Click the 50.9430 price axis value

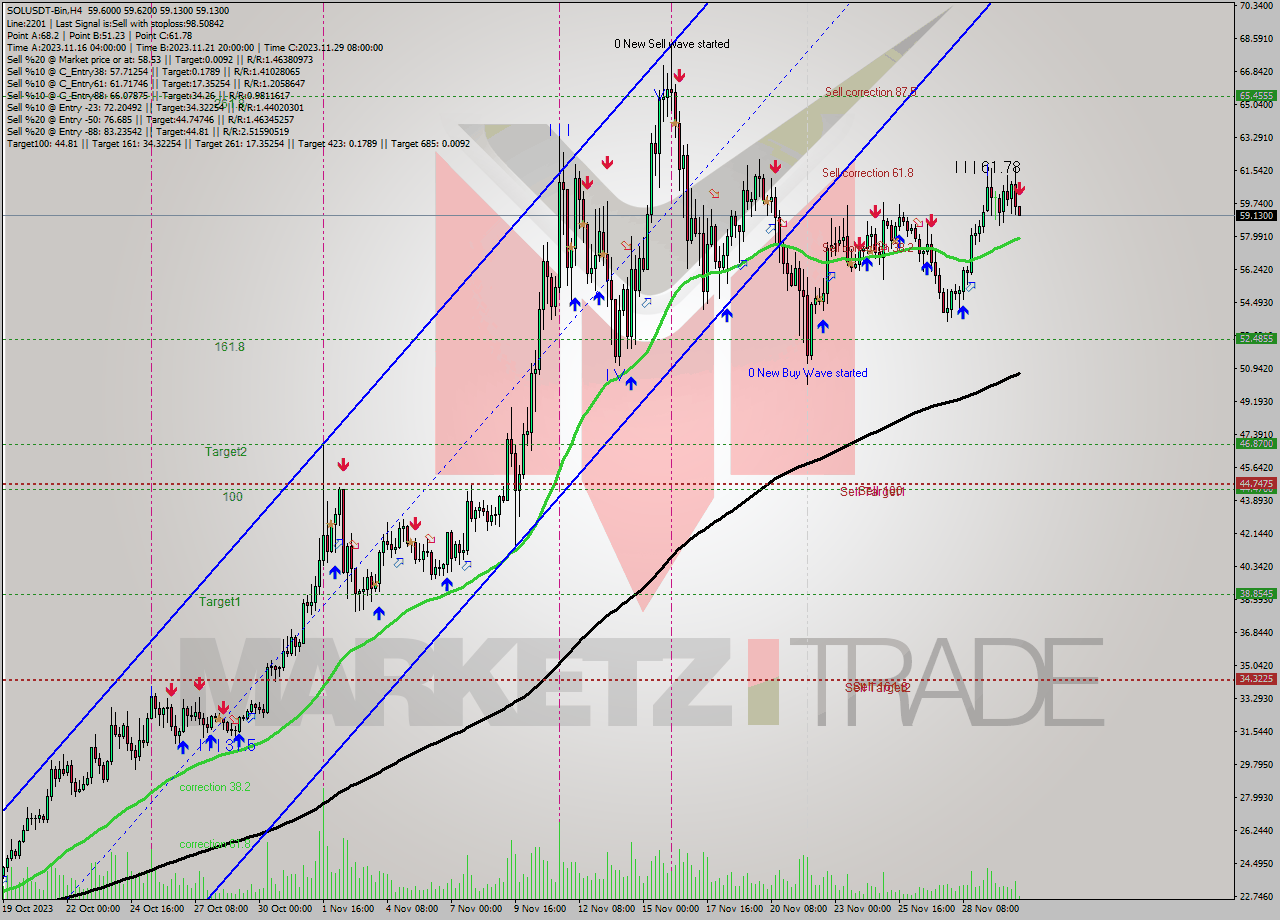[1256, 369]
